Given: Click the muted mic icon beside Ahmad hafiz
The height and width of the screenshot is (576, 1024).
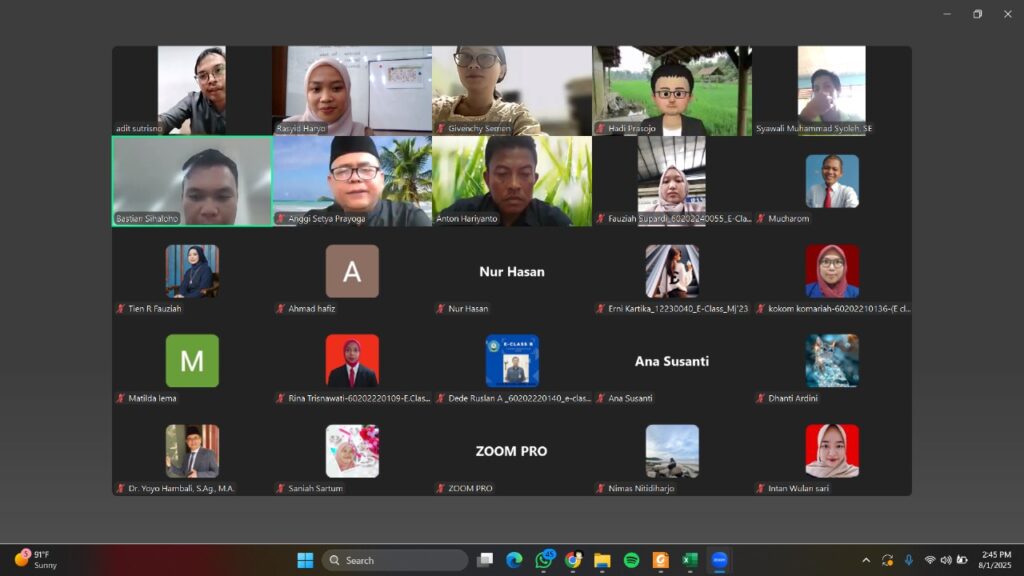Looking at the screenshot, I should click(281, 309).
